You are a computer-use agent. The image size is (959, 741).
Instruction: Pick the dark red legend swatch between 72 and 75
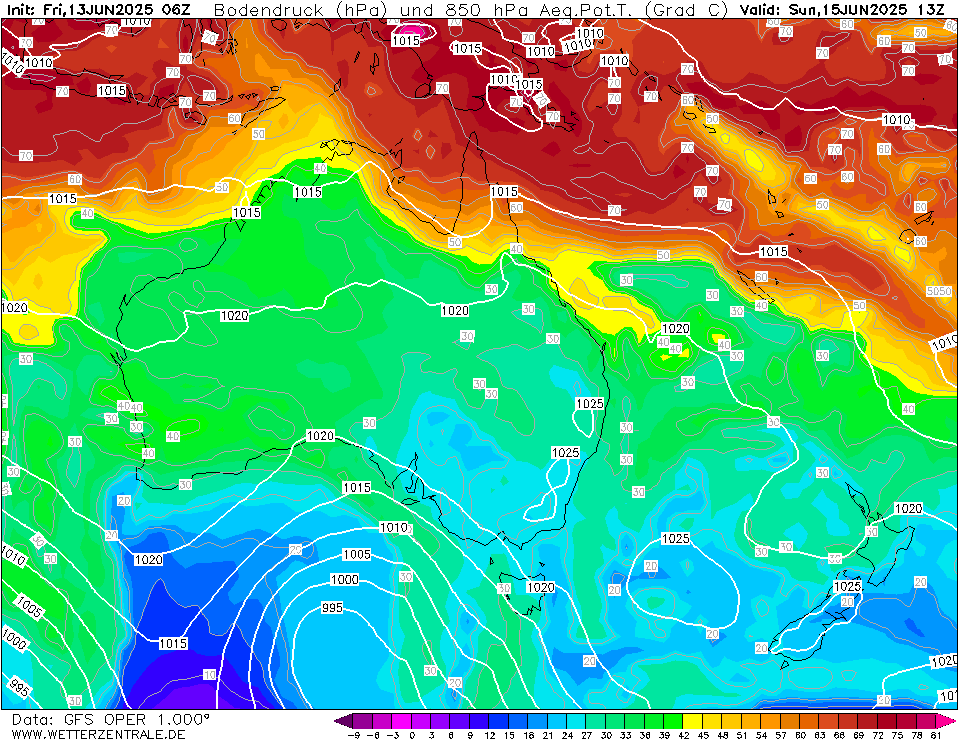tap(886, 720)
